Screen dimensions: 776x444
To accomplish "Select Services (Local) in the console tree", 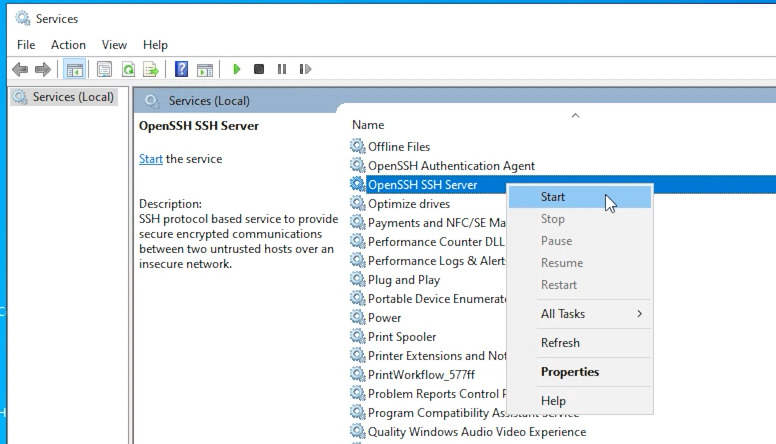I will [64, 97].
